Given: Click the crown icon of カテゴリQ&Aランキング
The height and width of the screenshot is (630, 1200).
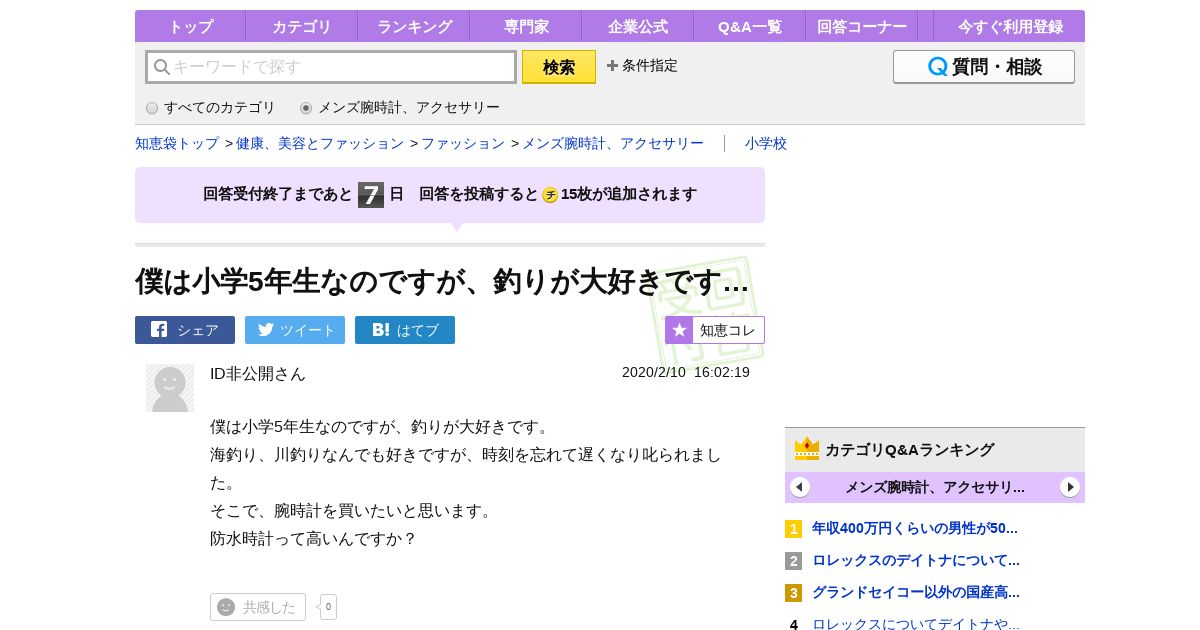Looking at the screenshot, I should 807,449.
